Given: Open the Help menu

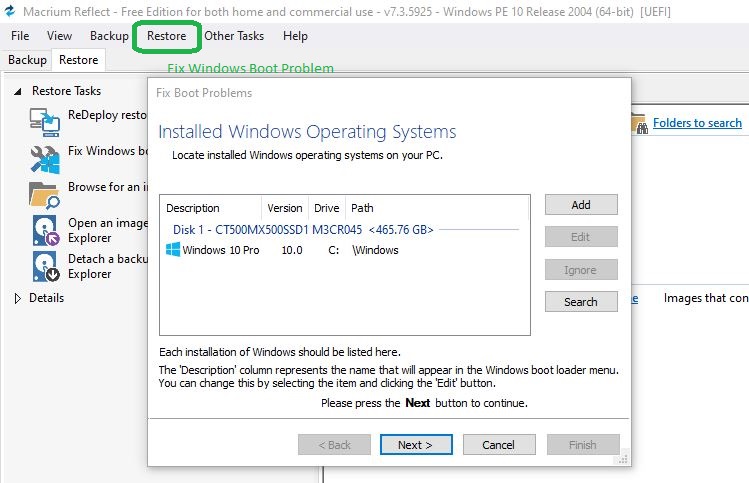Looking at the screenshot, I should pyautogui.click(x=295, y=36).
